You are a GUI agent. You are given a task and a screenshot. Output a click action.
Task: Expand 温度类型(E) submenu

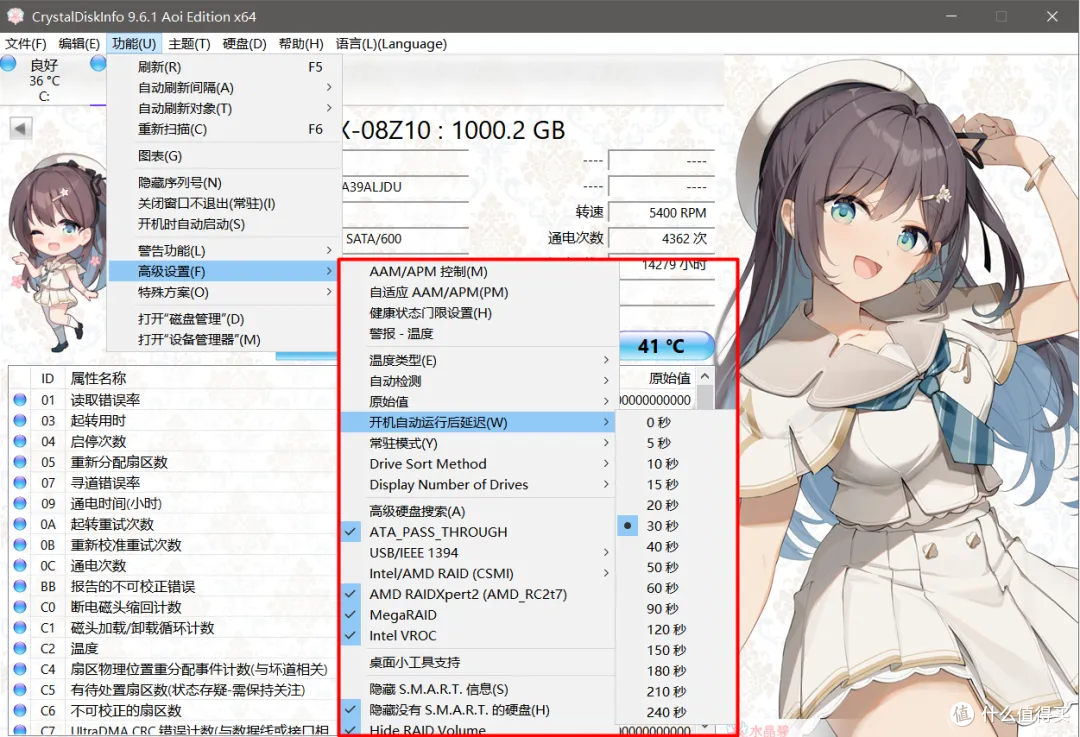click(477, 360)
